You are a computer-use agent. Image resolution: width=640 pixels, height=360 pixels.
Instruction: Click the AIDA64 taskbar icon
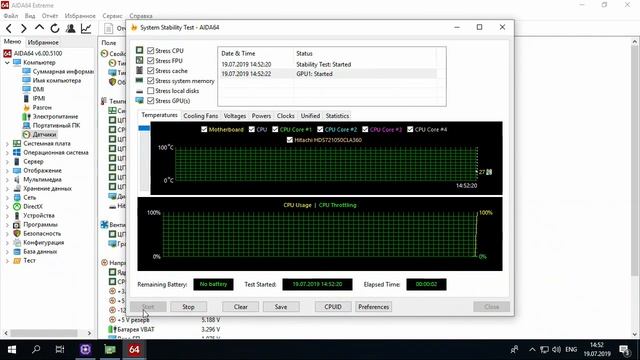click(134, 349)
